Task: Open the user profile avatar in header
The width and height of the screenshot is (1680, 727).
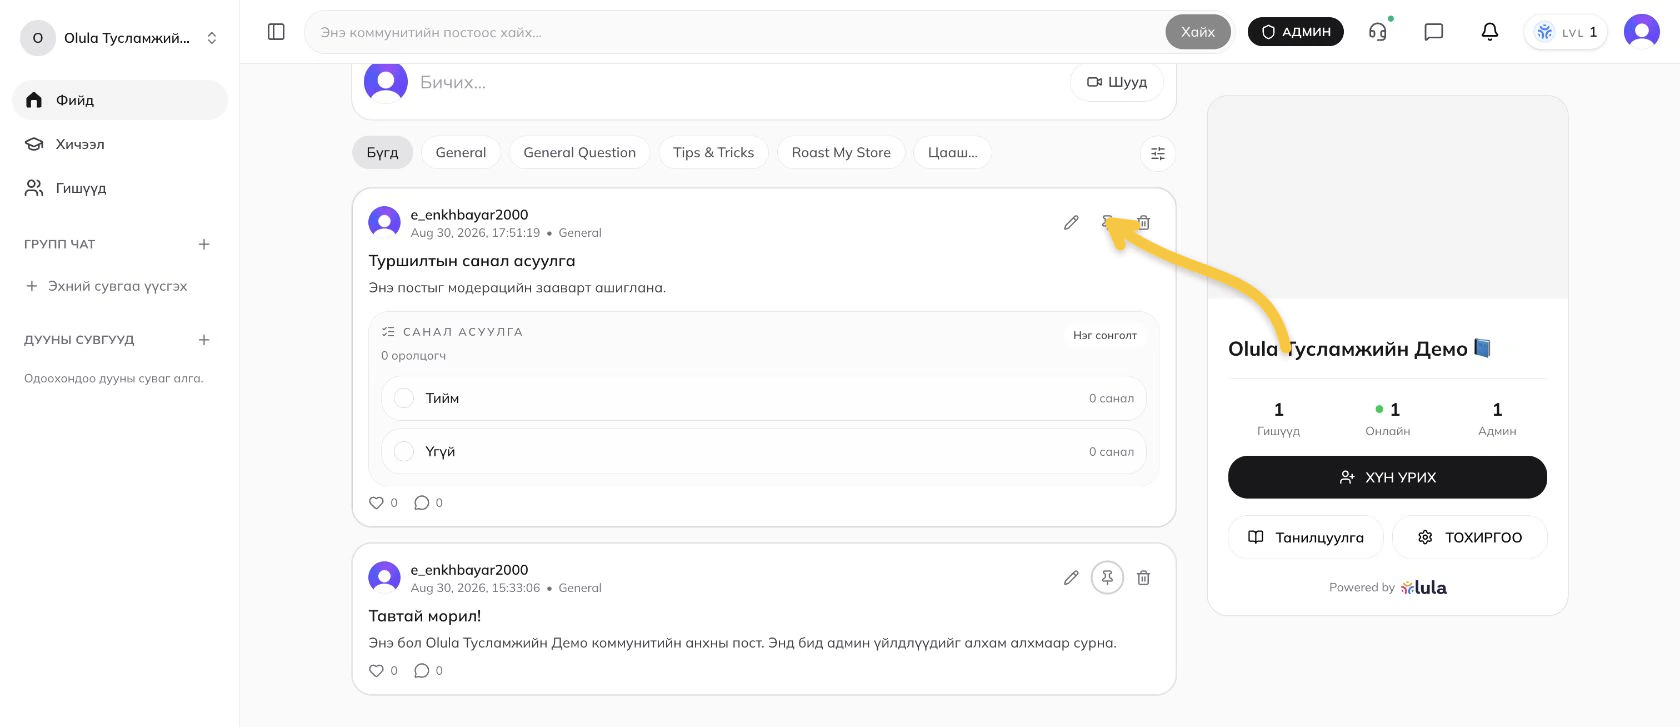Action: coord(1642,32)
